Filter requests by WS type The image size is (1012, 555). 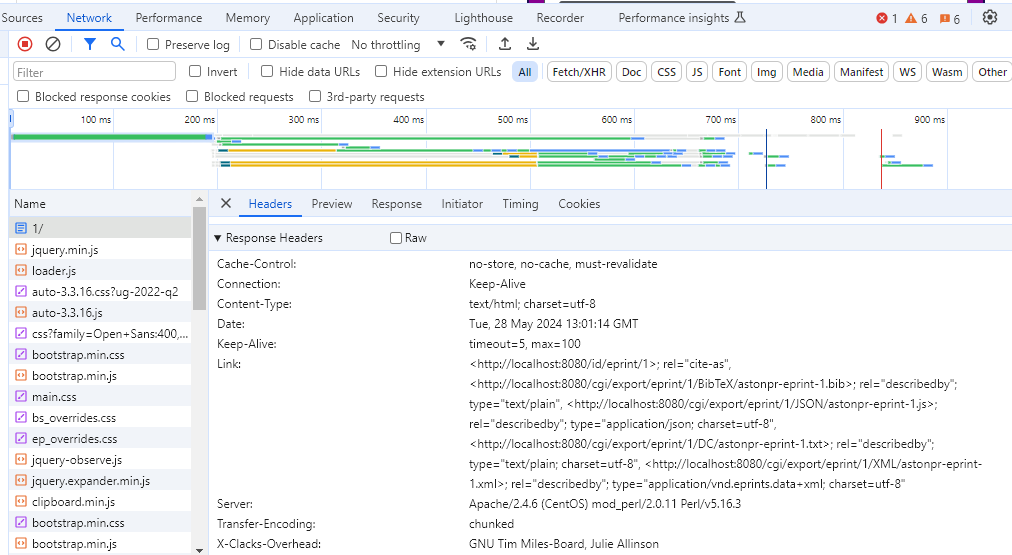click(x=907, y=72)
